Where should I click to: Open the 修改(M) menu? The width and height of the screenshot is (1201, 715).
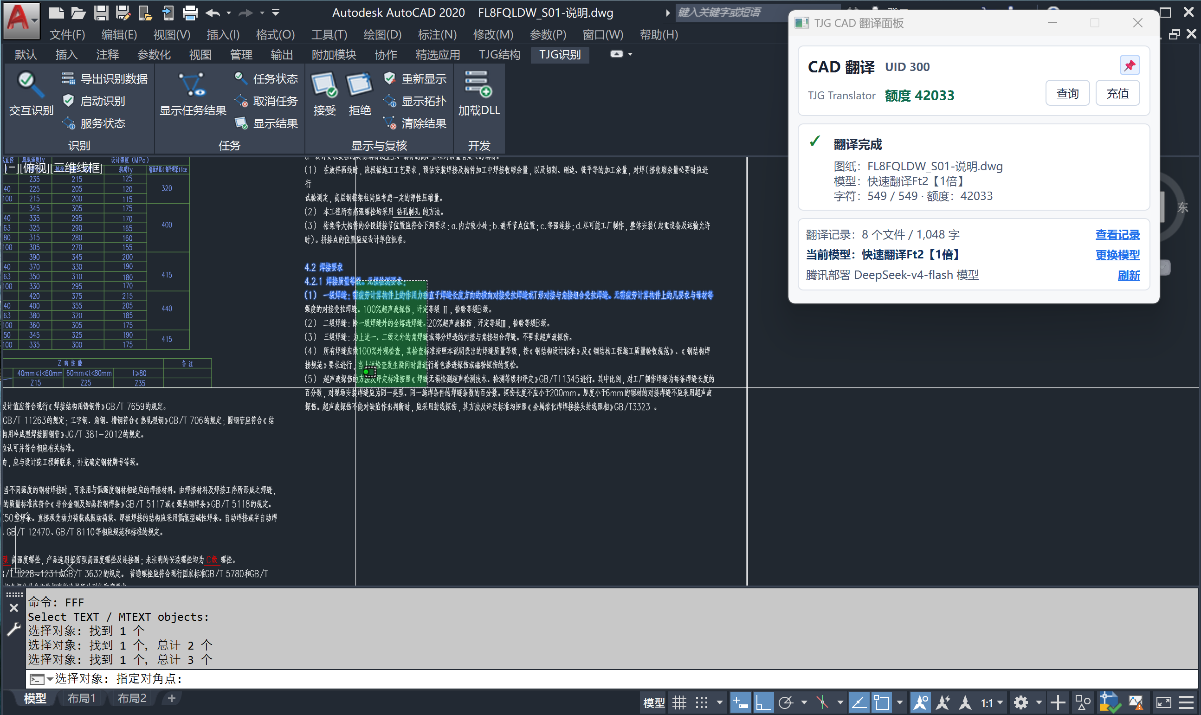coord(493,35)
